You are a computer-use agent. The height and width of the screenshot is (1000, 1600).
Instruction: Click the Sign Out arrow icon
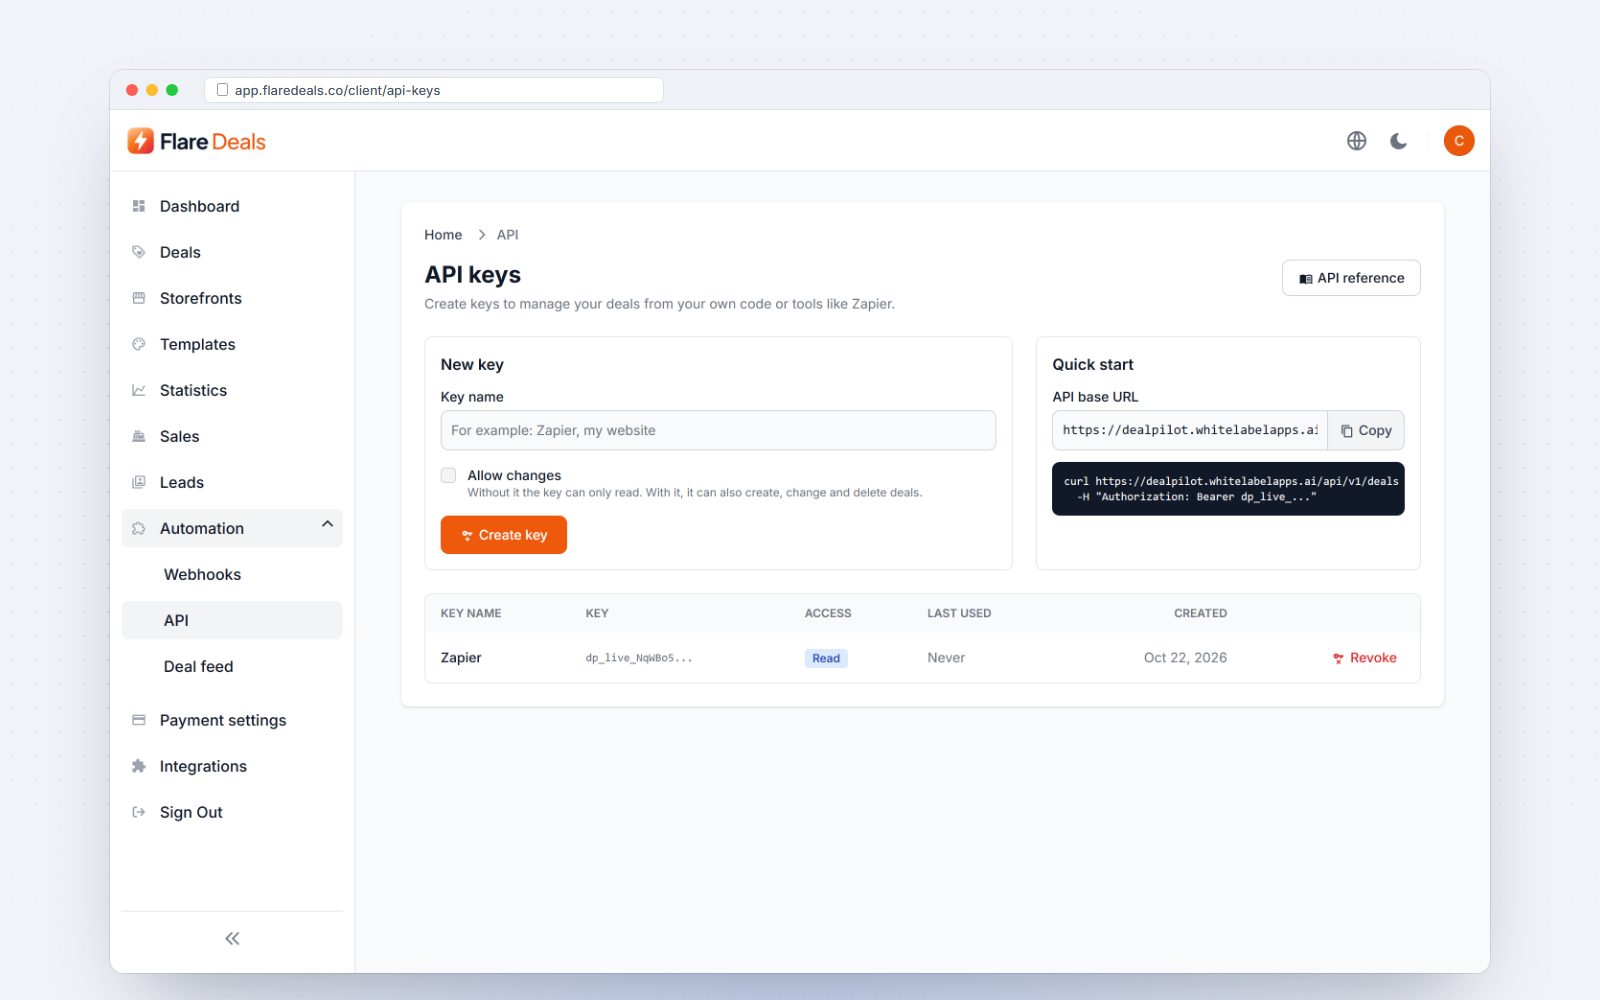[x=139, y=812]
